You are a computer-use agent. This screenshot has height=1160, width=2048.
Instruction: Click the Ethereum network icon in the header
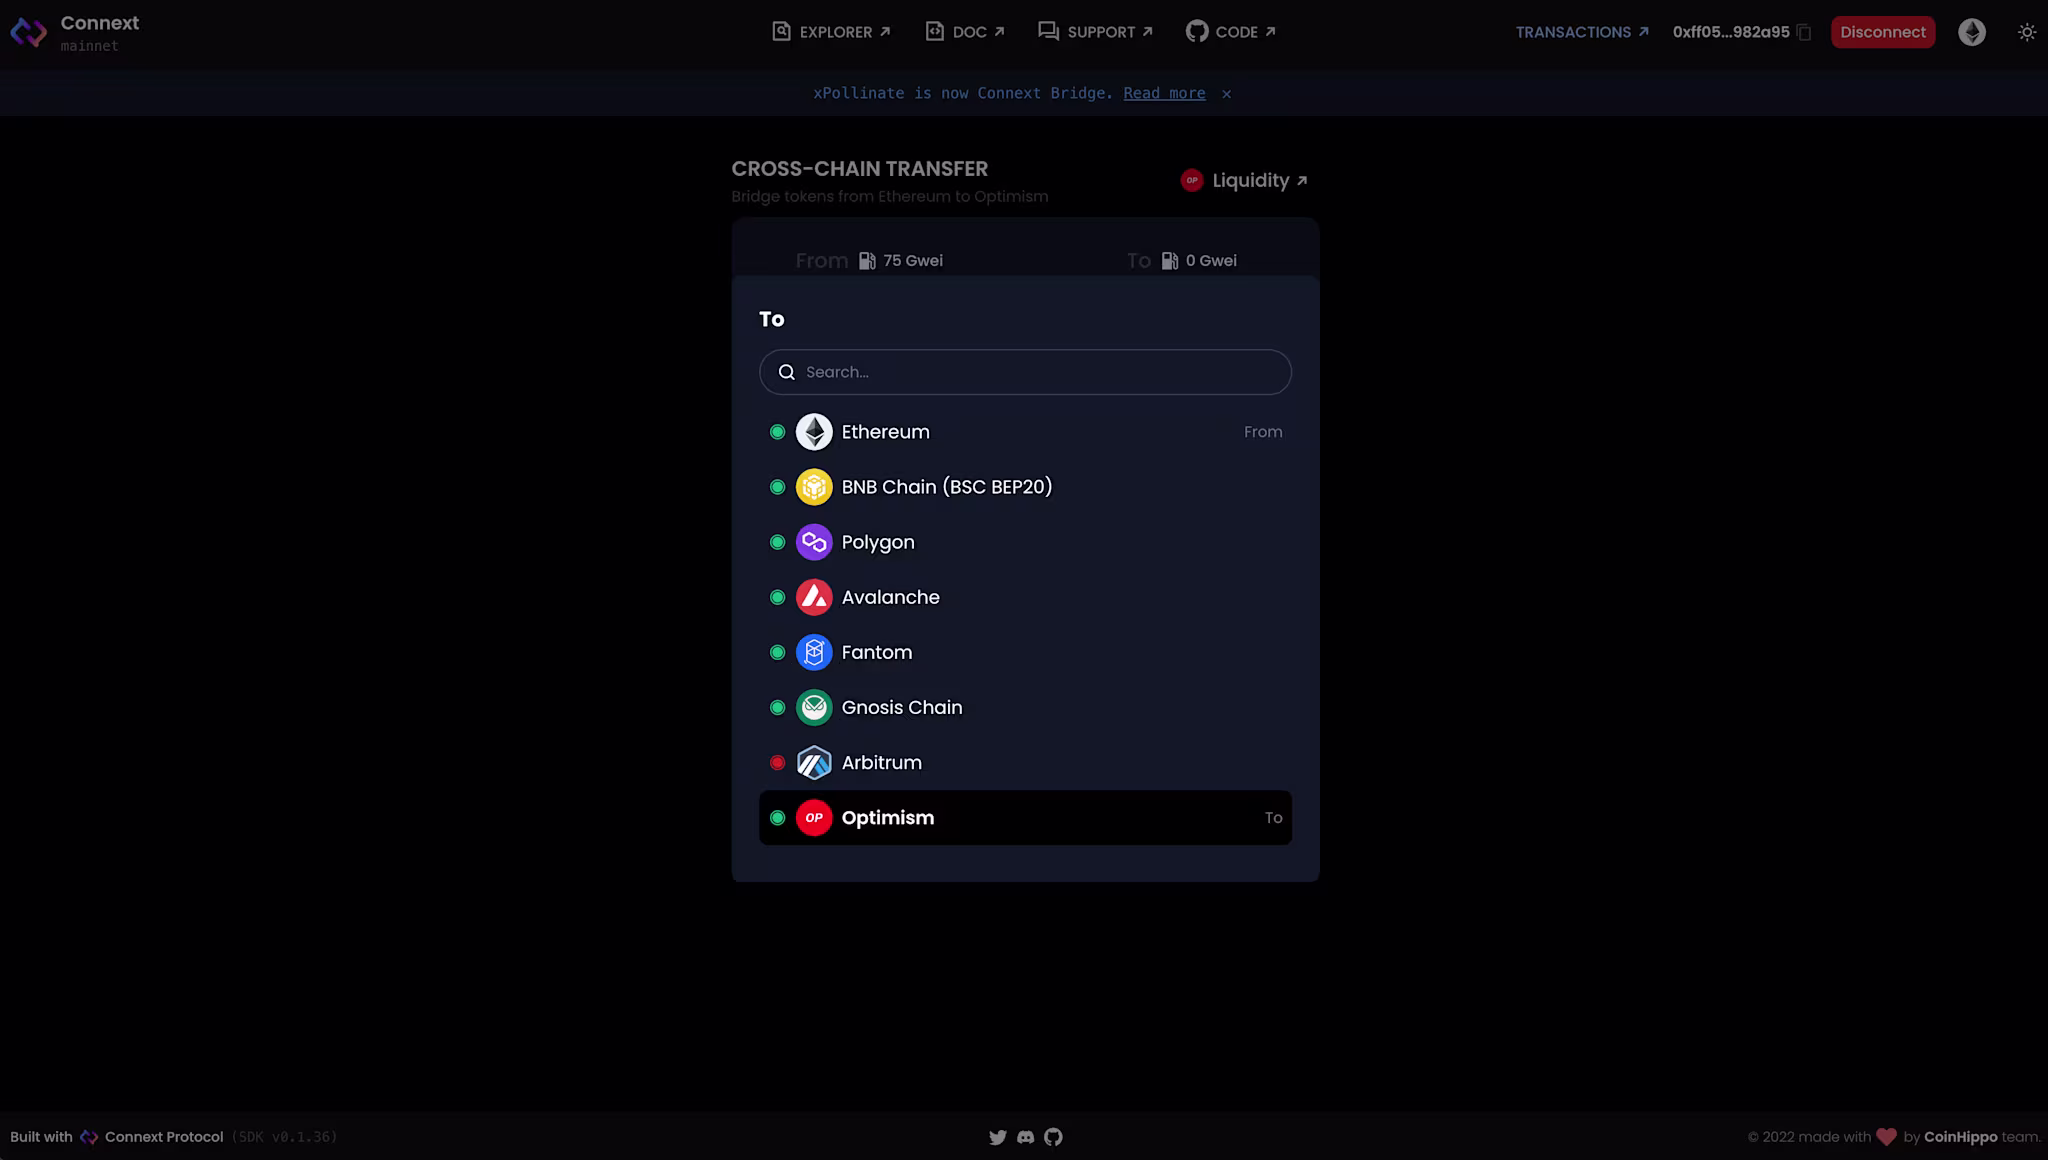point(1971,32)
